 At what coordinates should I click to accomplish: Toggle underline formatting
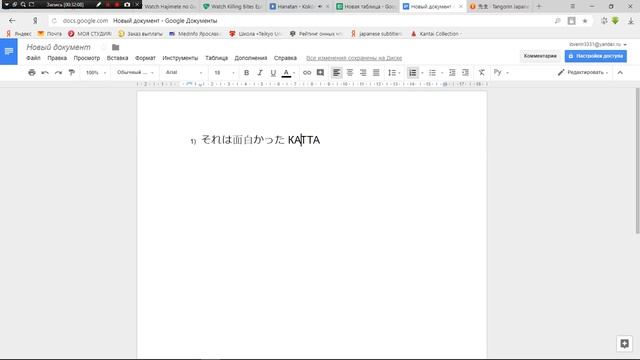pos(273,73)
